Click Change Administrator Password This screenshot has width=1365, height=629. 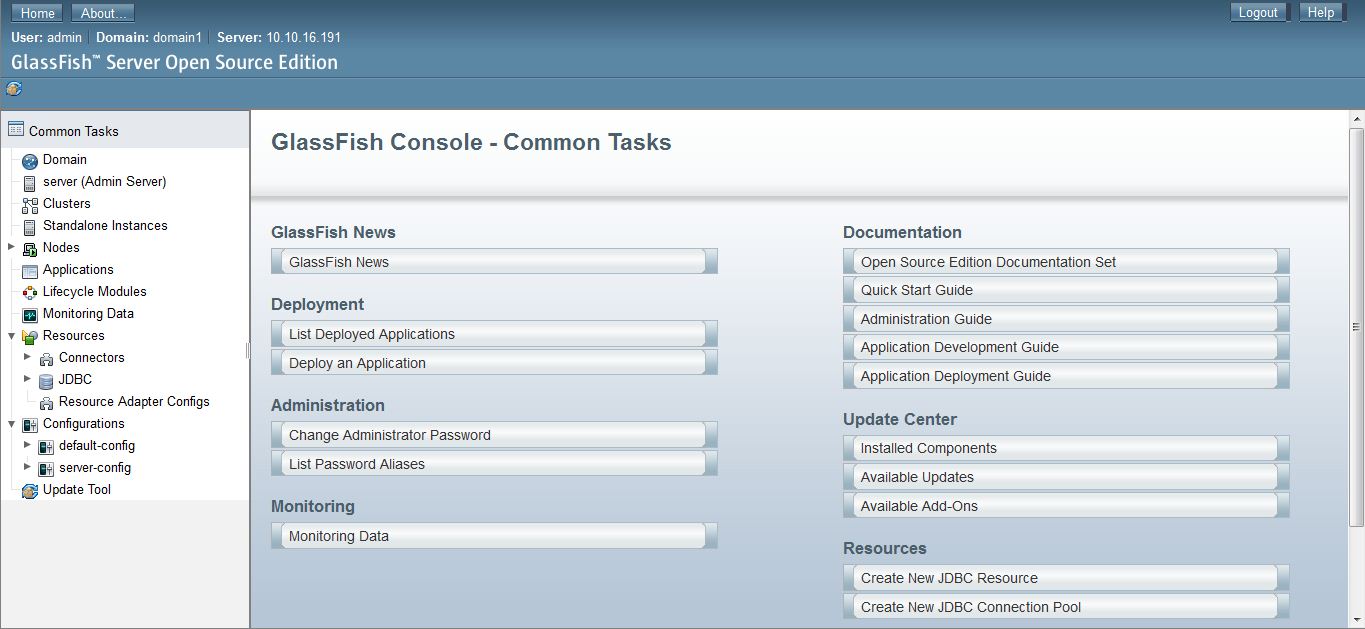tap(494, 435)
